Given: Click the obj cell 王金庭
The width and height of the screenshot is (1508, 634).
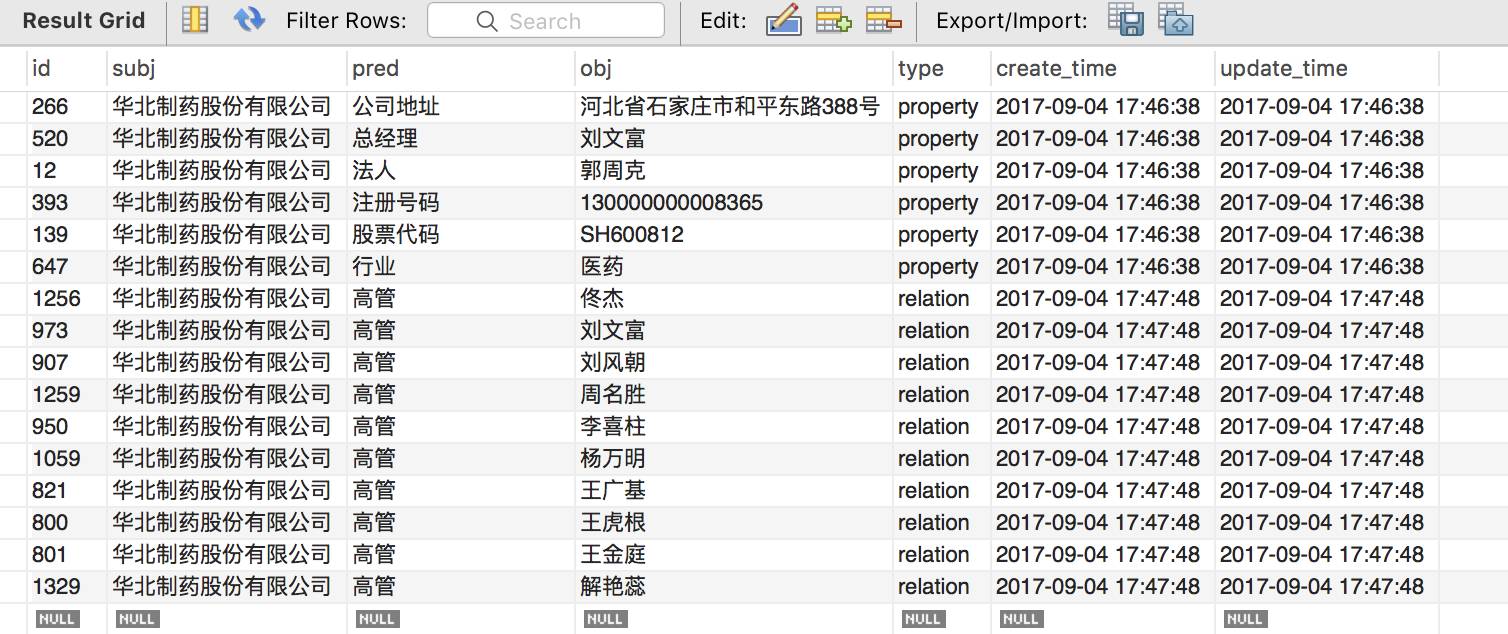Looking at the screenshot, I should click(734, 555).
